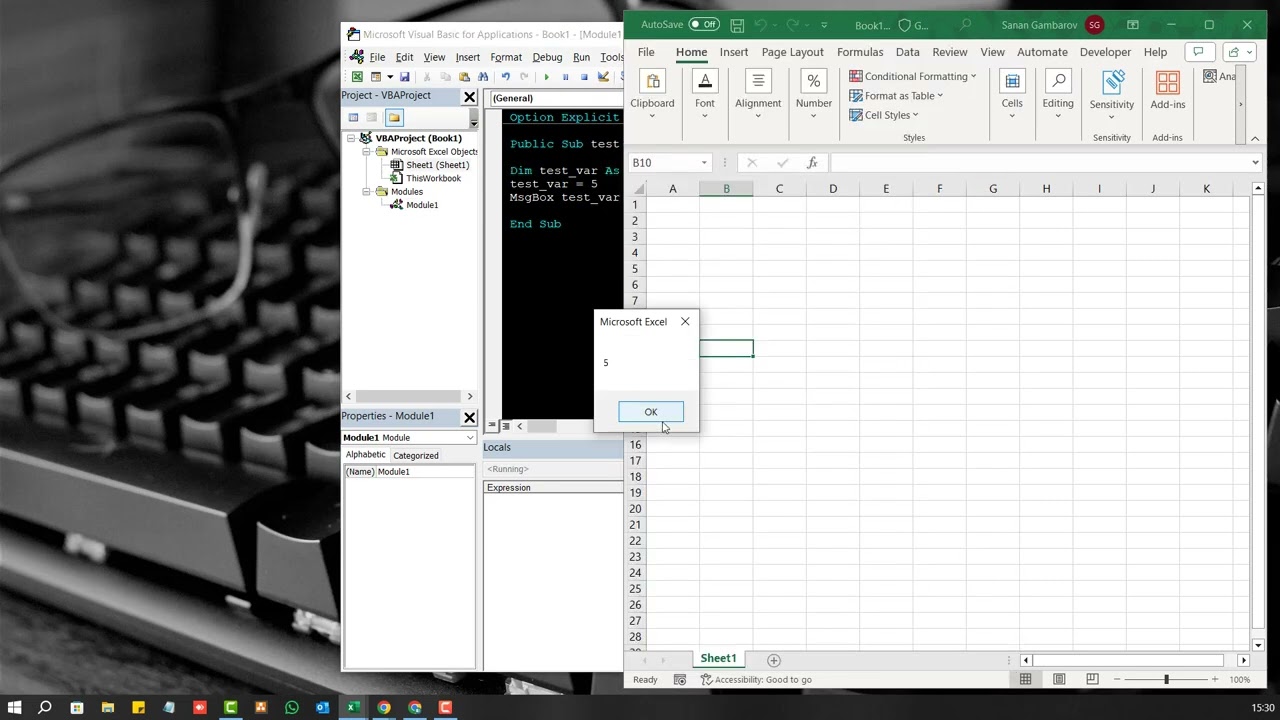Close the Properties - Module1 pane
This screenshot has height=720, width=1280.
(469, 416)
